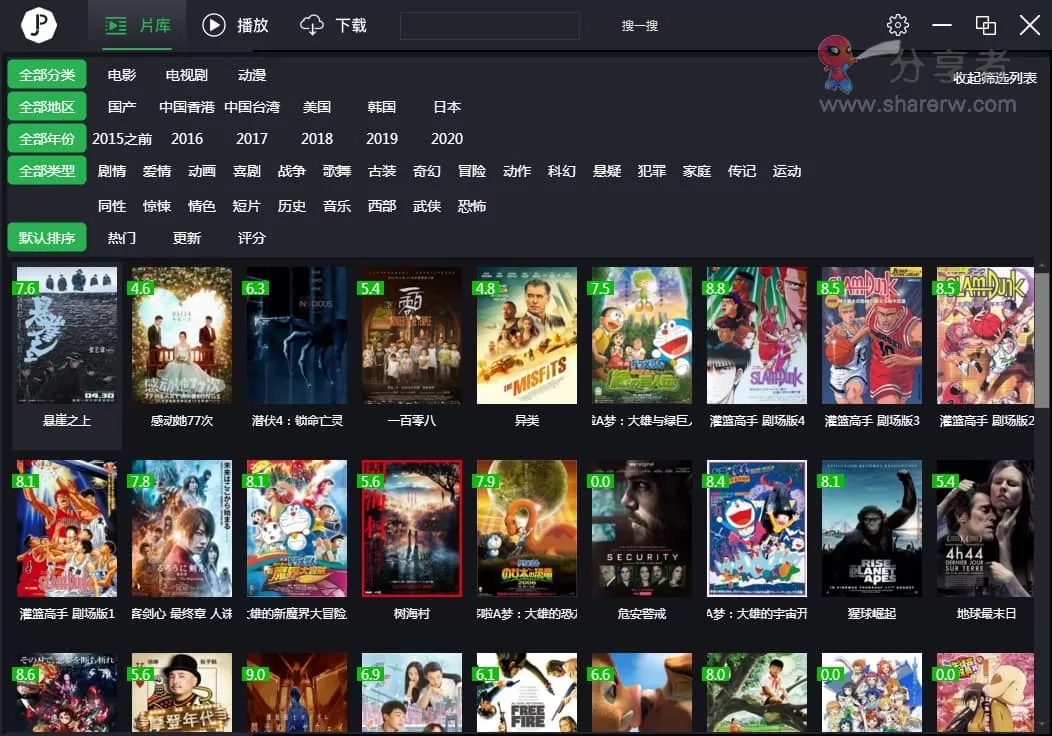Select the 武侠 genre filter

427,205
